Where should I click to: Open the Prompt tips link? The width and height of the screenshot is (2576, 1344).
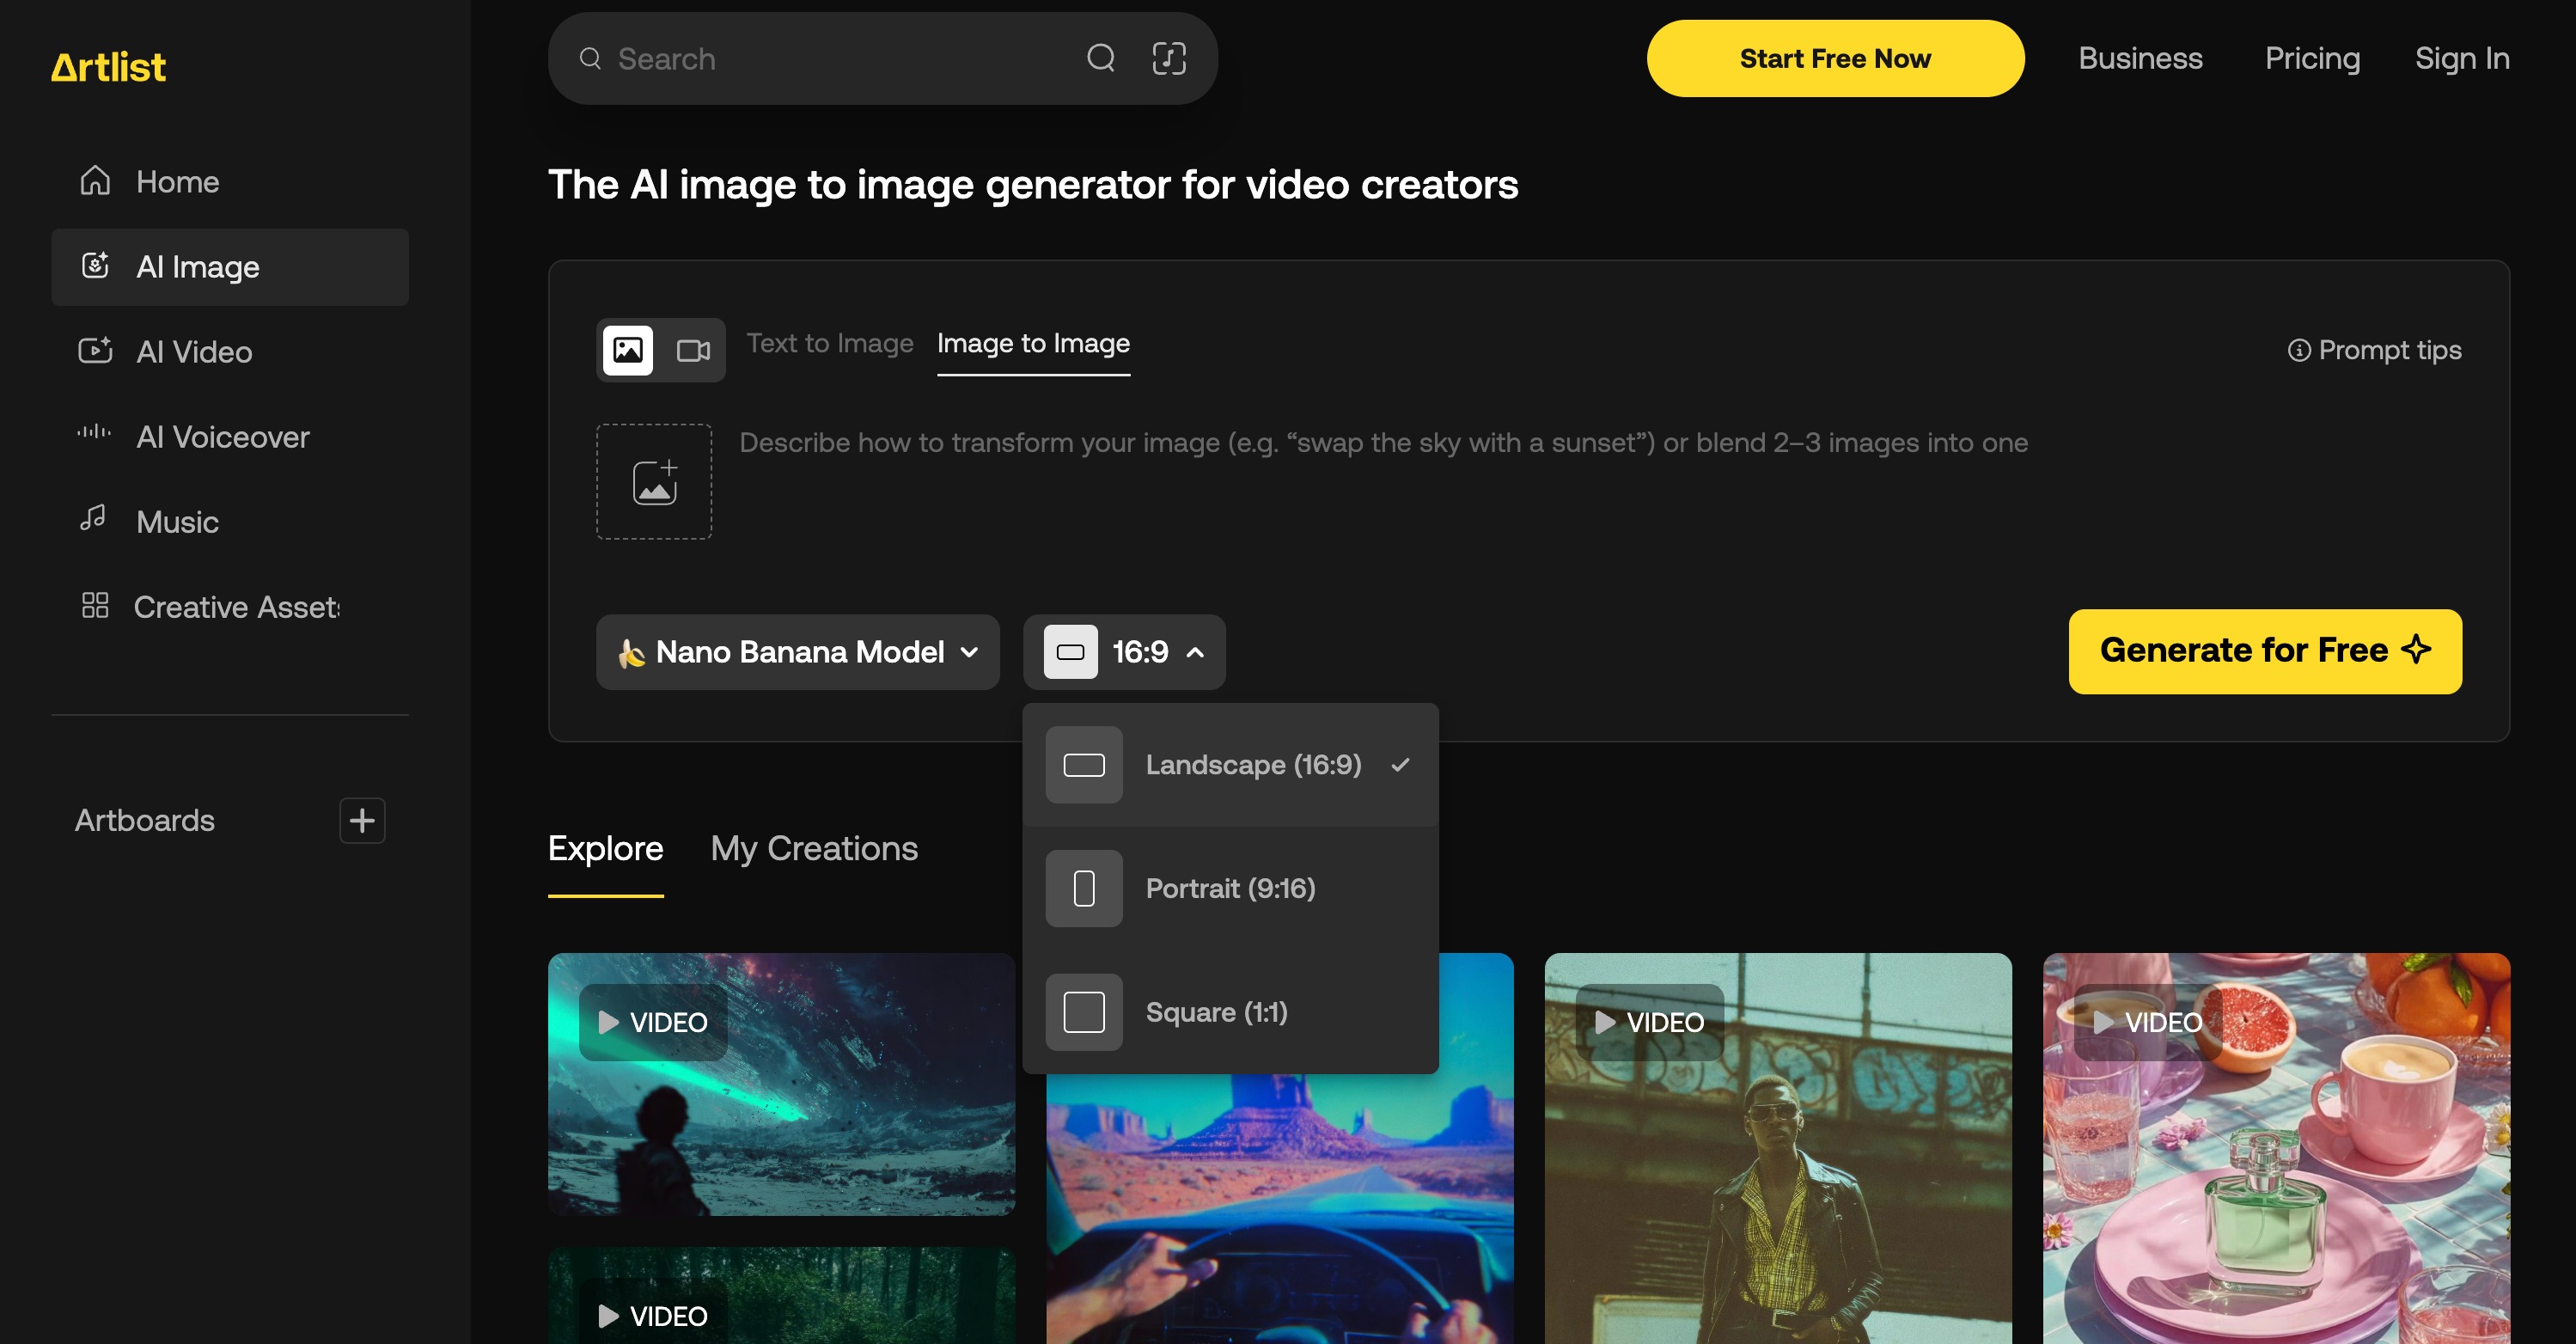tap(2375, 350)
